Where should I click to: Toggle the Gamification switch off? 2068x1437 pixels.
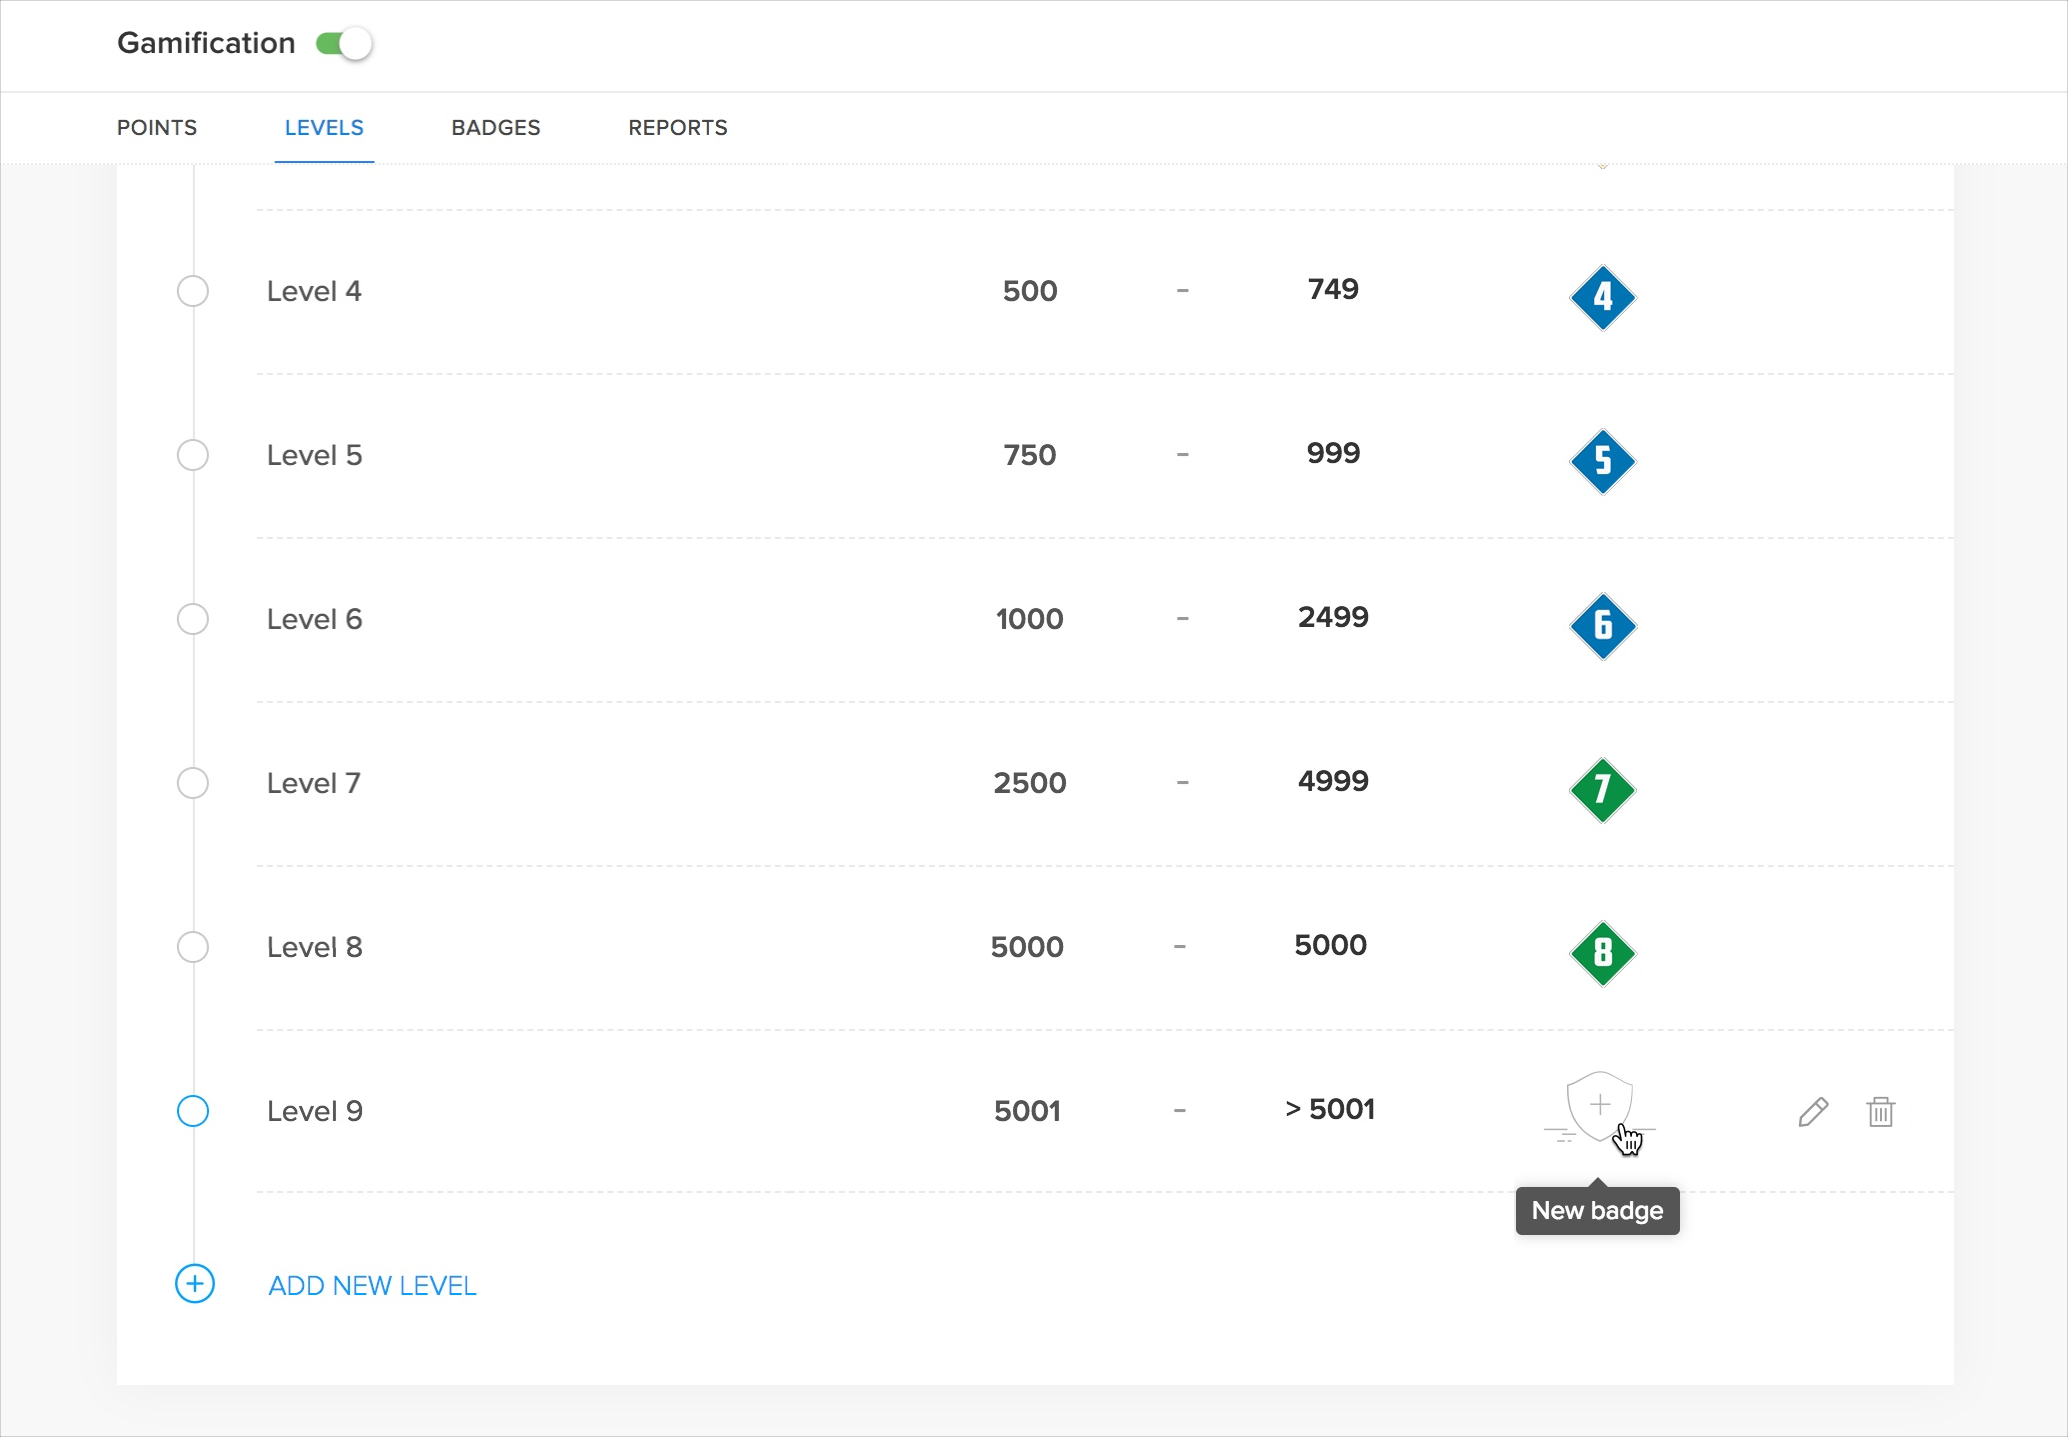click(x=343, y=44)
